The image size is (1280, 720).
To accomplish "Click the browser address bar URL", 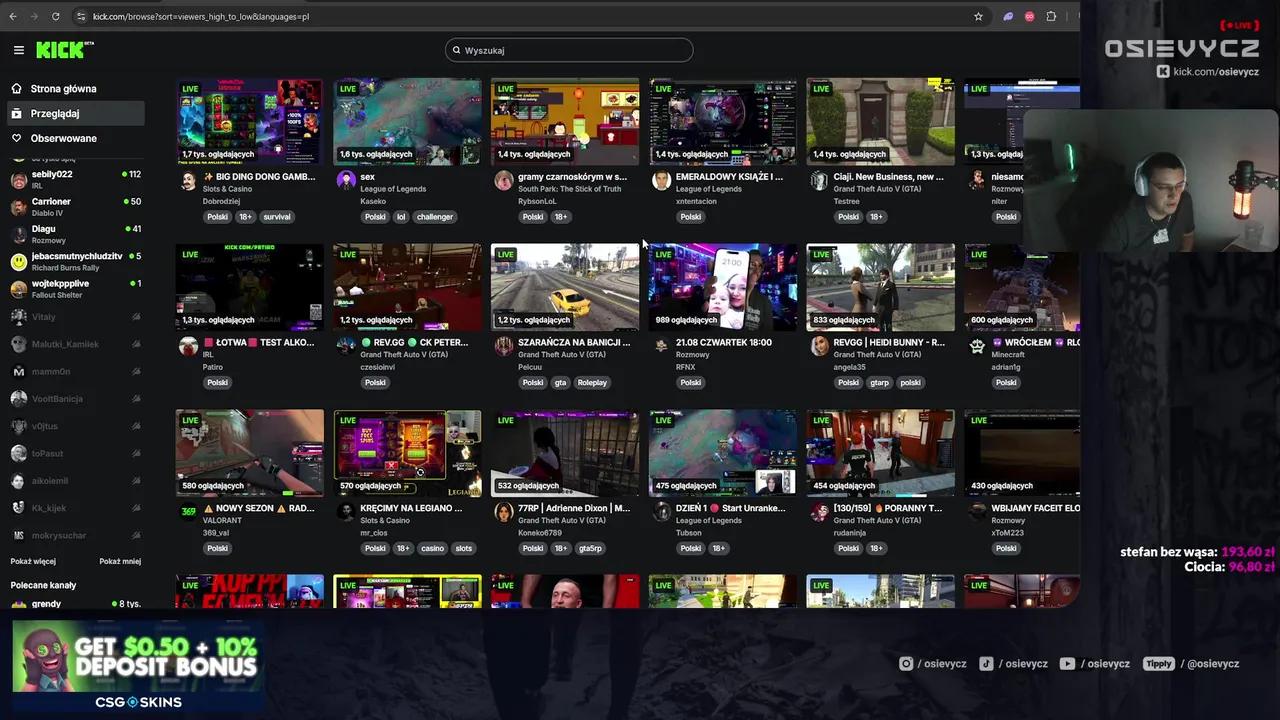I will click(200, 16).
